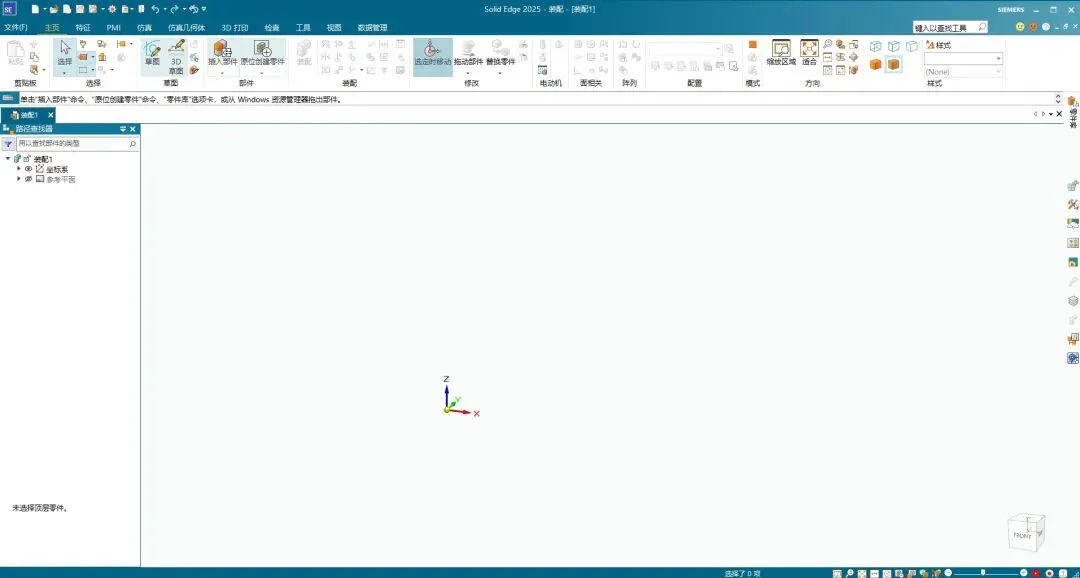
Task: Switch to the Data Management (数据管理) tab
Action: coord(372,28)
